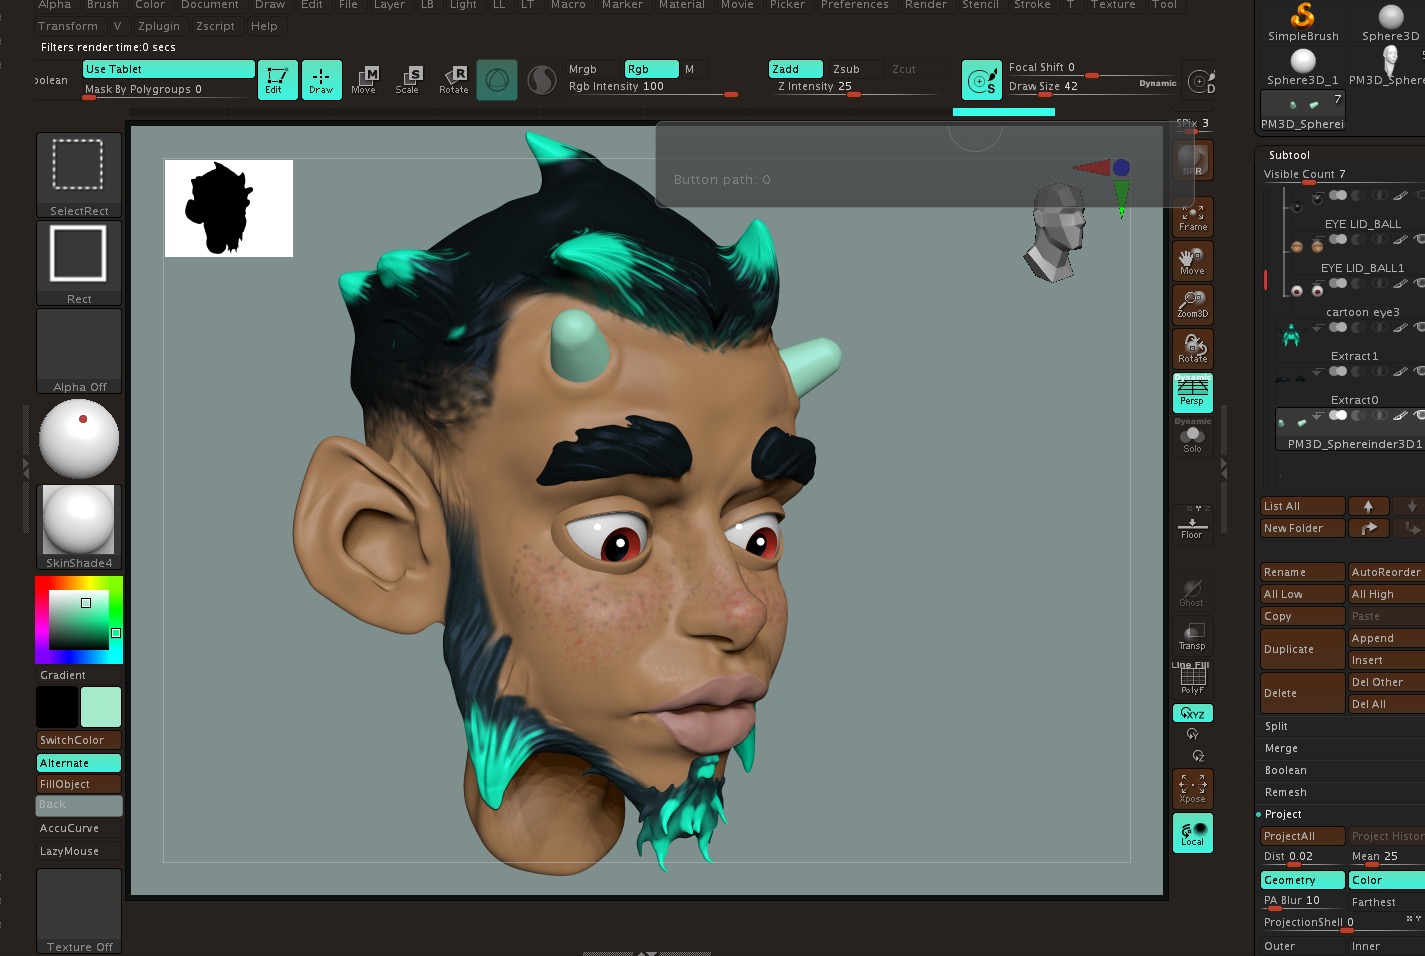Disable the Use Tablet option
The image size is (1425, 956).
click(x=168, y=69)
